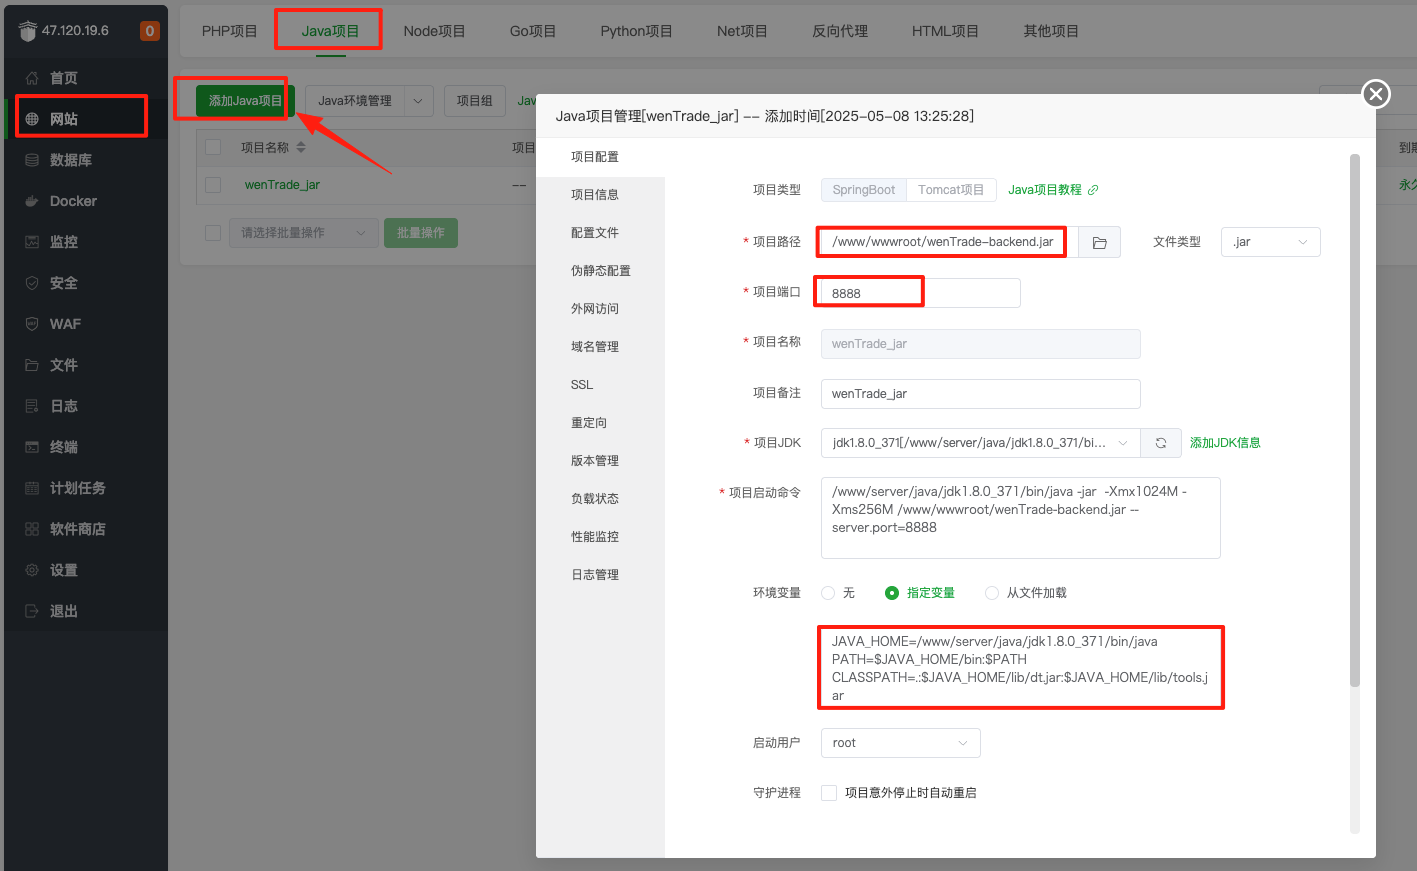Switch to the Go项目 tab
This screenshot has height=871, width=1417.
coord(533,31)
